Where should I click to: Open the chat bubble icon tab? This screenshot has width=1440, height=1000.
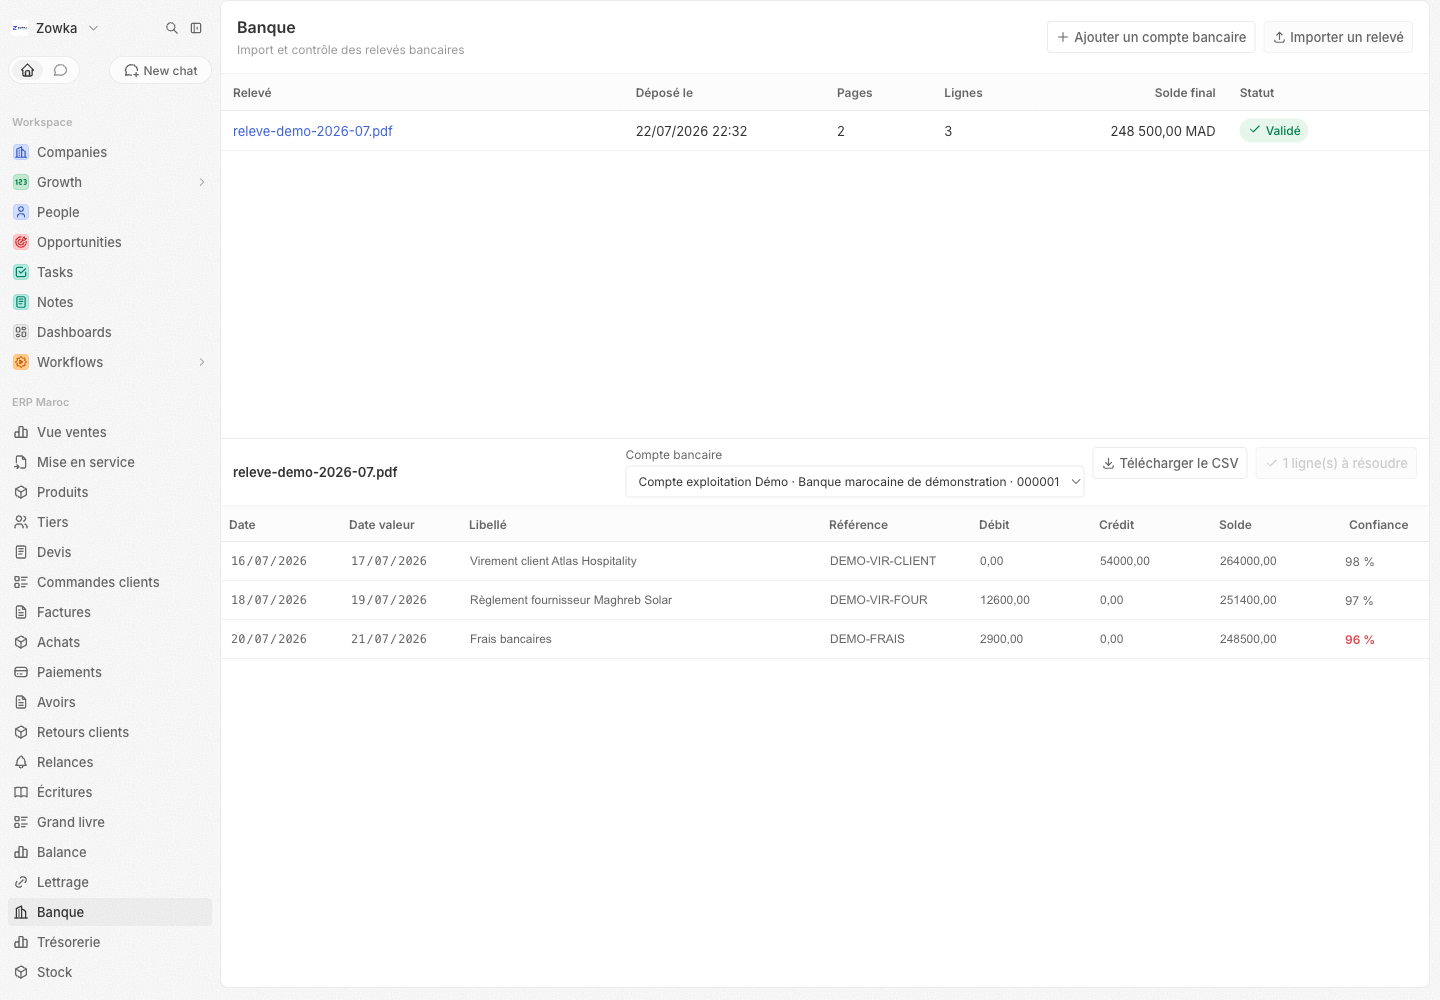60,70
